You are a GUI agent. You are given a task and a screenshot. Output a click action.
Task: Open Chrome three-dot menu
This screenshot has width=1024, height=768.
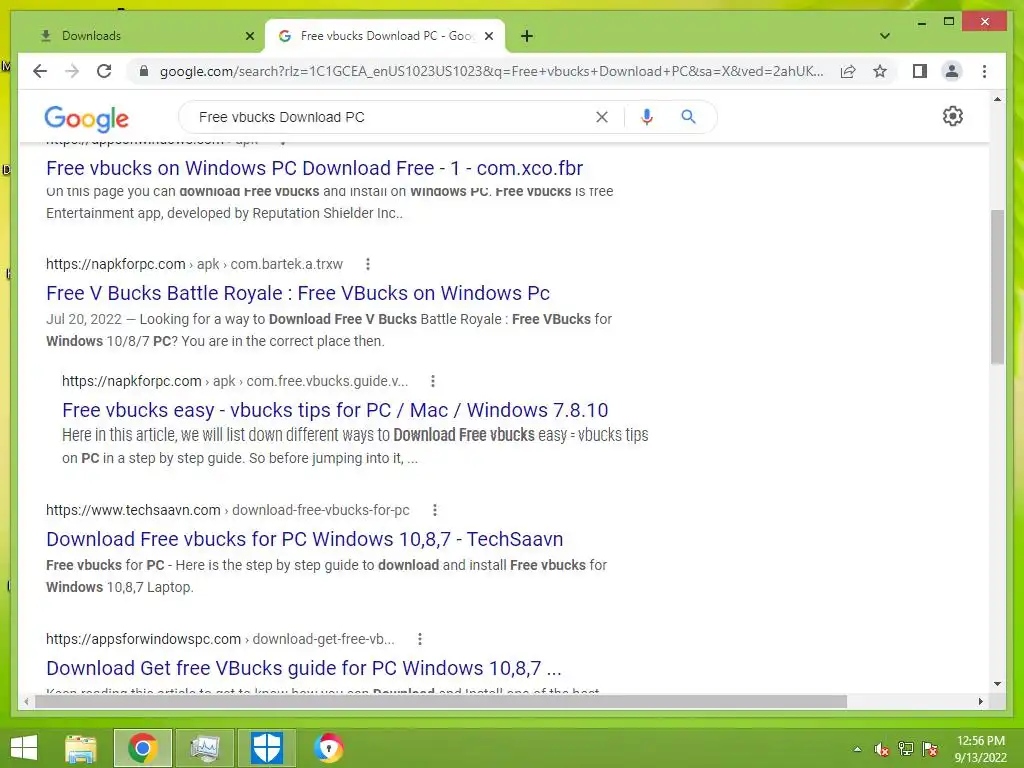(x=984, y=71)
